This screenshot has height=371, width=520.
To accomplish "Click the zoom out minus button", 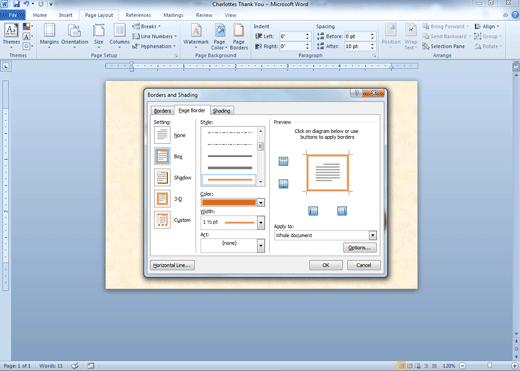I will click(x=462, y=366).
